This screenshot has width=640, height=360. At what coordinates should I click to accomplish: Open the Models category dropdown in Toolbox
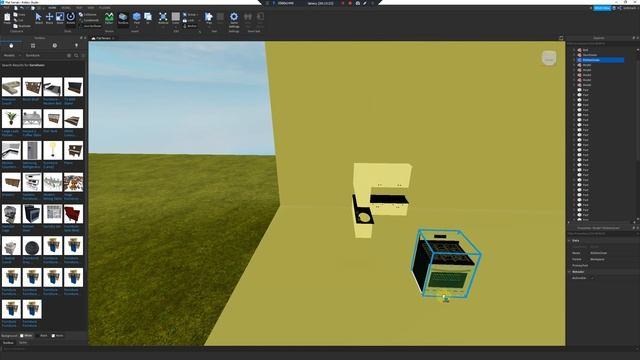pos(11,55)
